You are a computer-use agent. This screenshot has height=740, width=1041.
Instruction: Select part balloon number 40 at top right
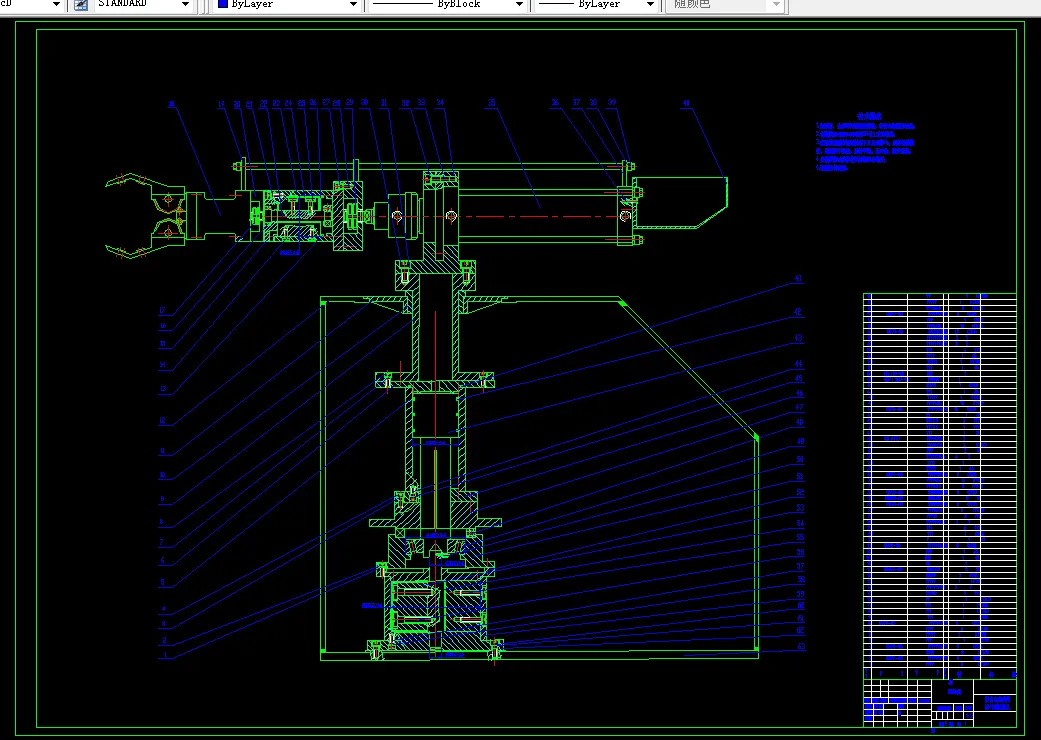point(686,102)
